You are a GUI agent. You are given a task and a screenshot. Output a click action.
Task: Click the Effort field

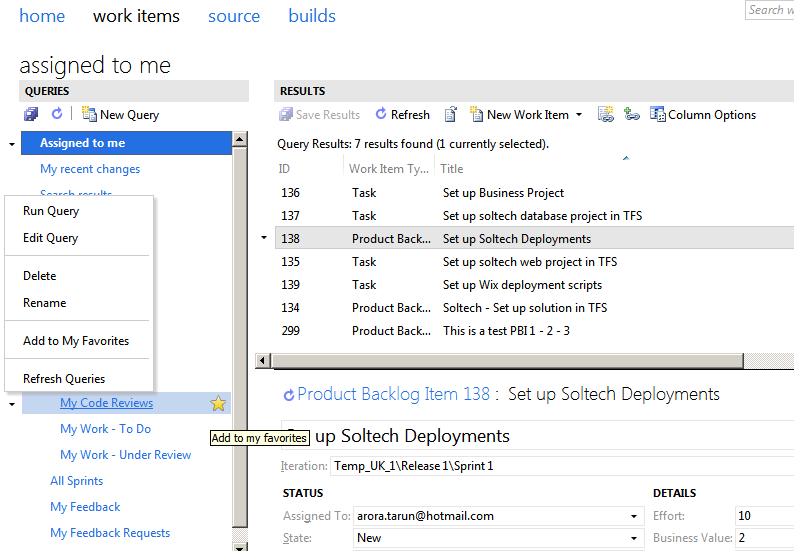pyautogui.click(x=765, y=516)
